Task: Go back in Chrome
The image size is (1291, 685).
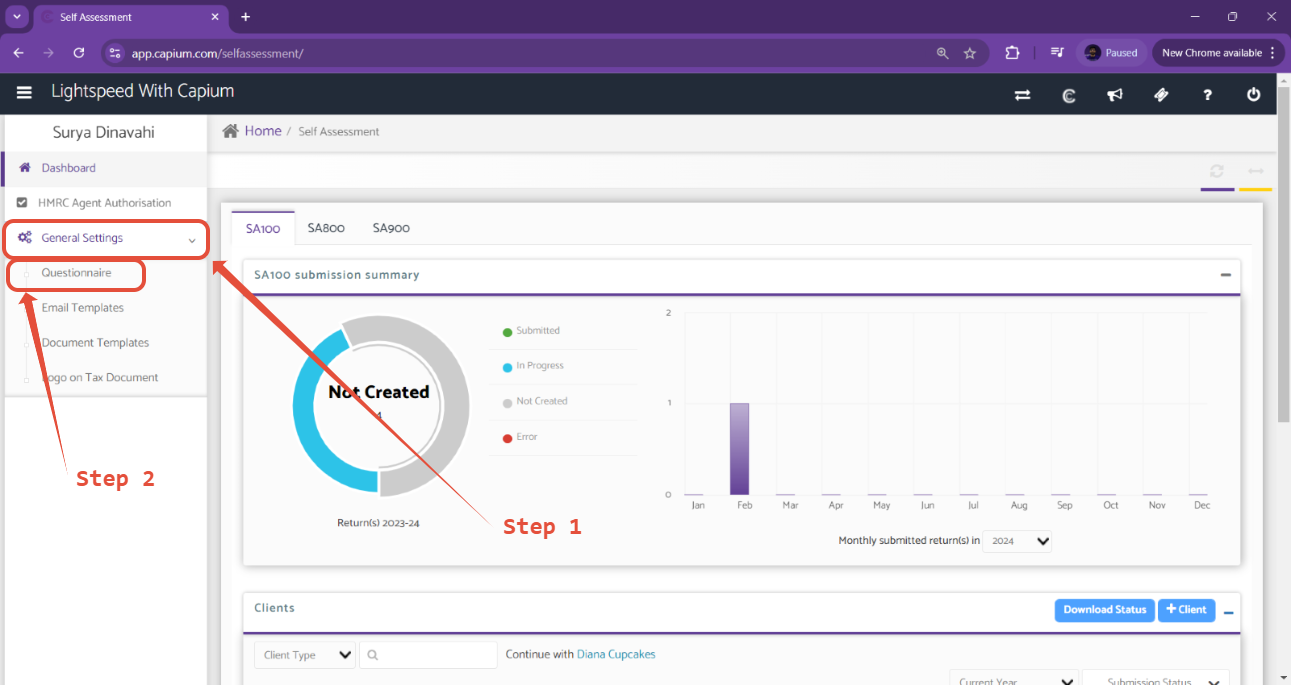Action: 18,53
